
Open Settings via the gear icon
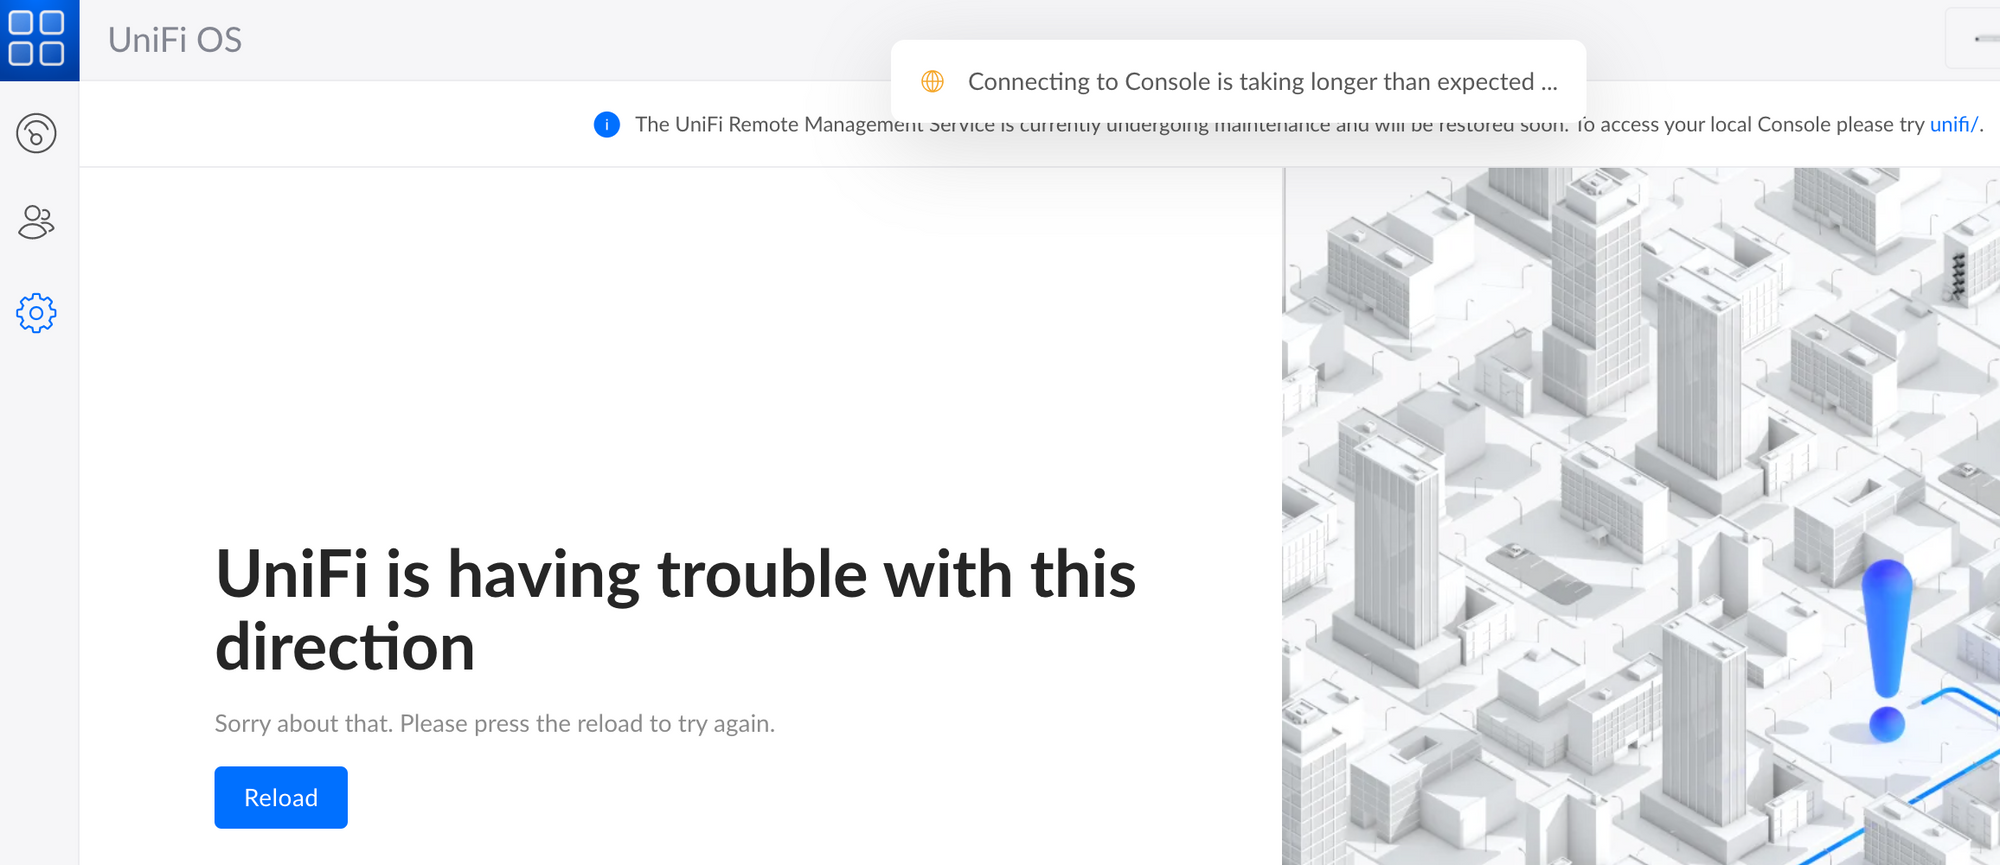[36, 313]
